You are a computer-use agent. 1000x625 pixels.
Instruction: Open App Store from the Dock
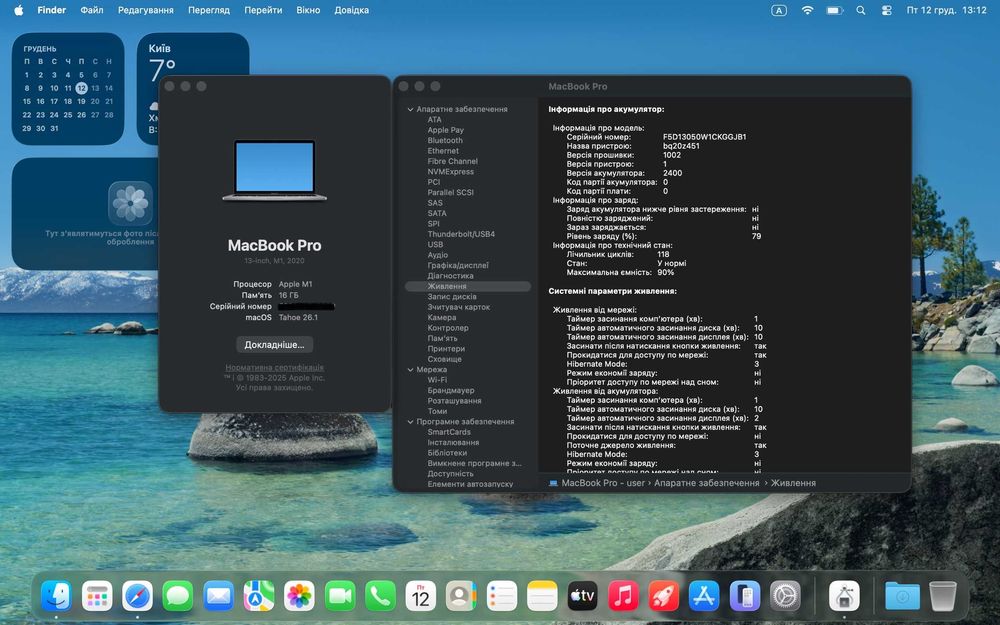pyautogui.click(x=704, y=597)
